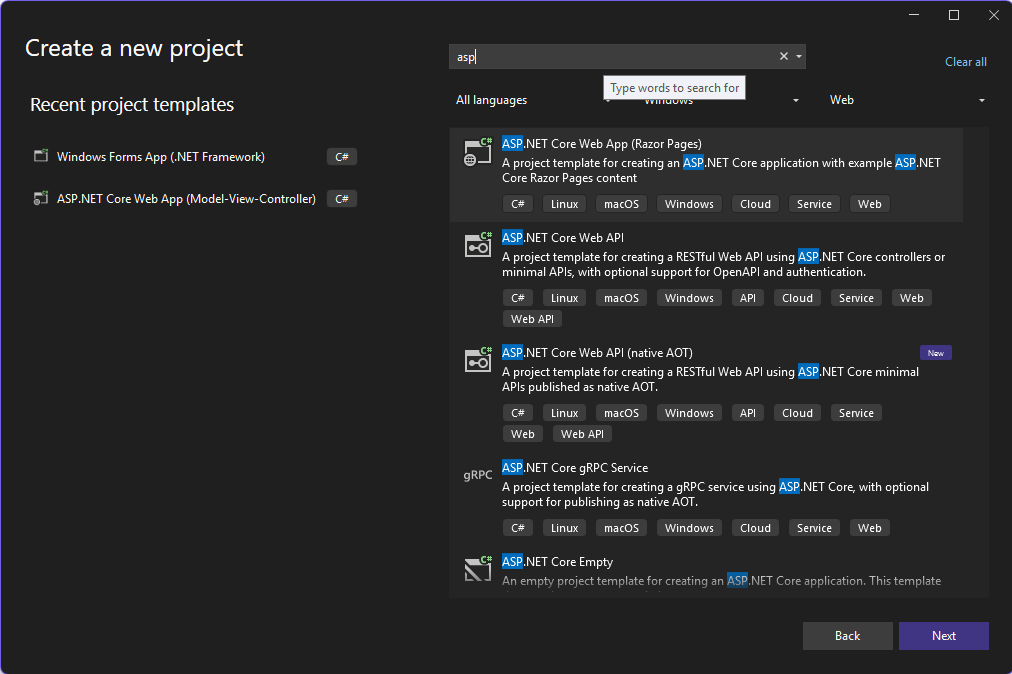Select the ASP.NET Core Empty title

[x=558, y=562]
